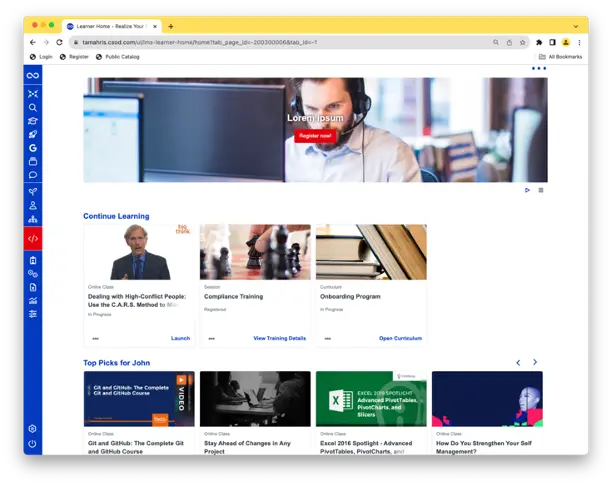612x486 pixels.
Task: Open options menu on Compliance Training card
Action: click(x=212, y=338)
